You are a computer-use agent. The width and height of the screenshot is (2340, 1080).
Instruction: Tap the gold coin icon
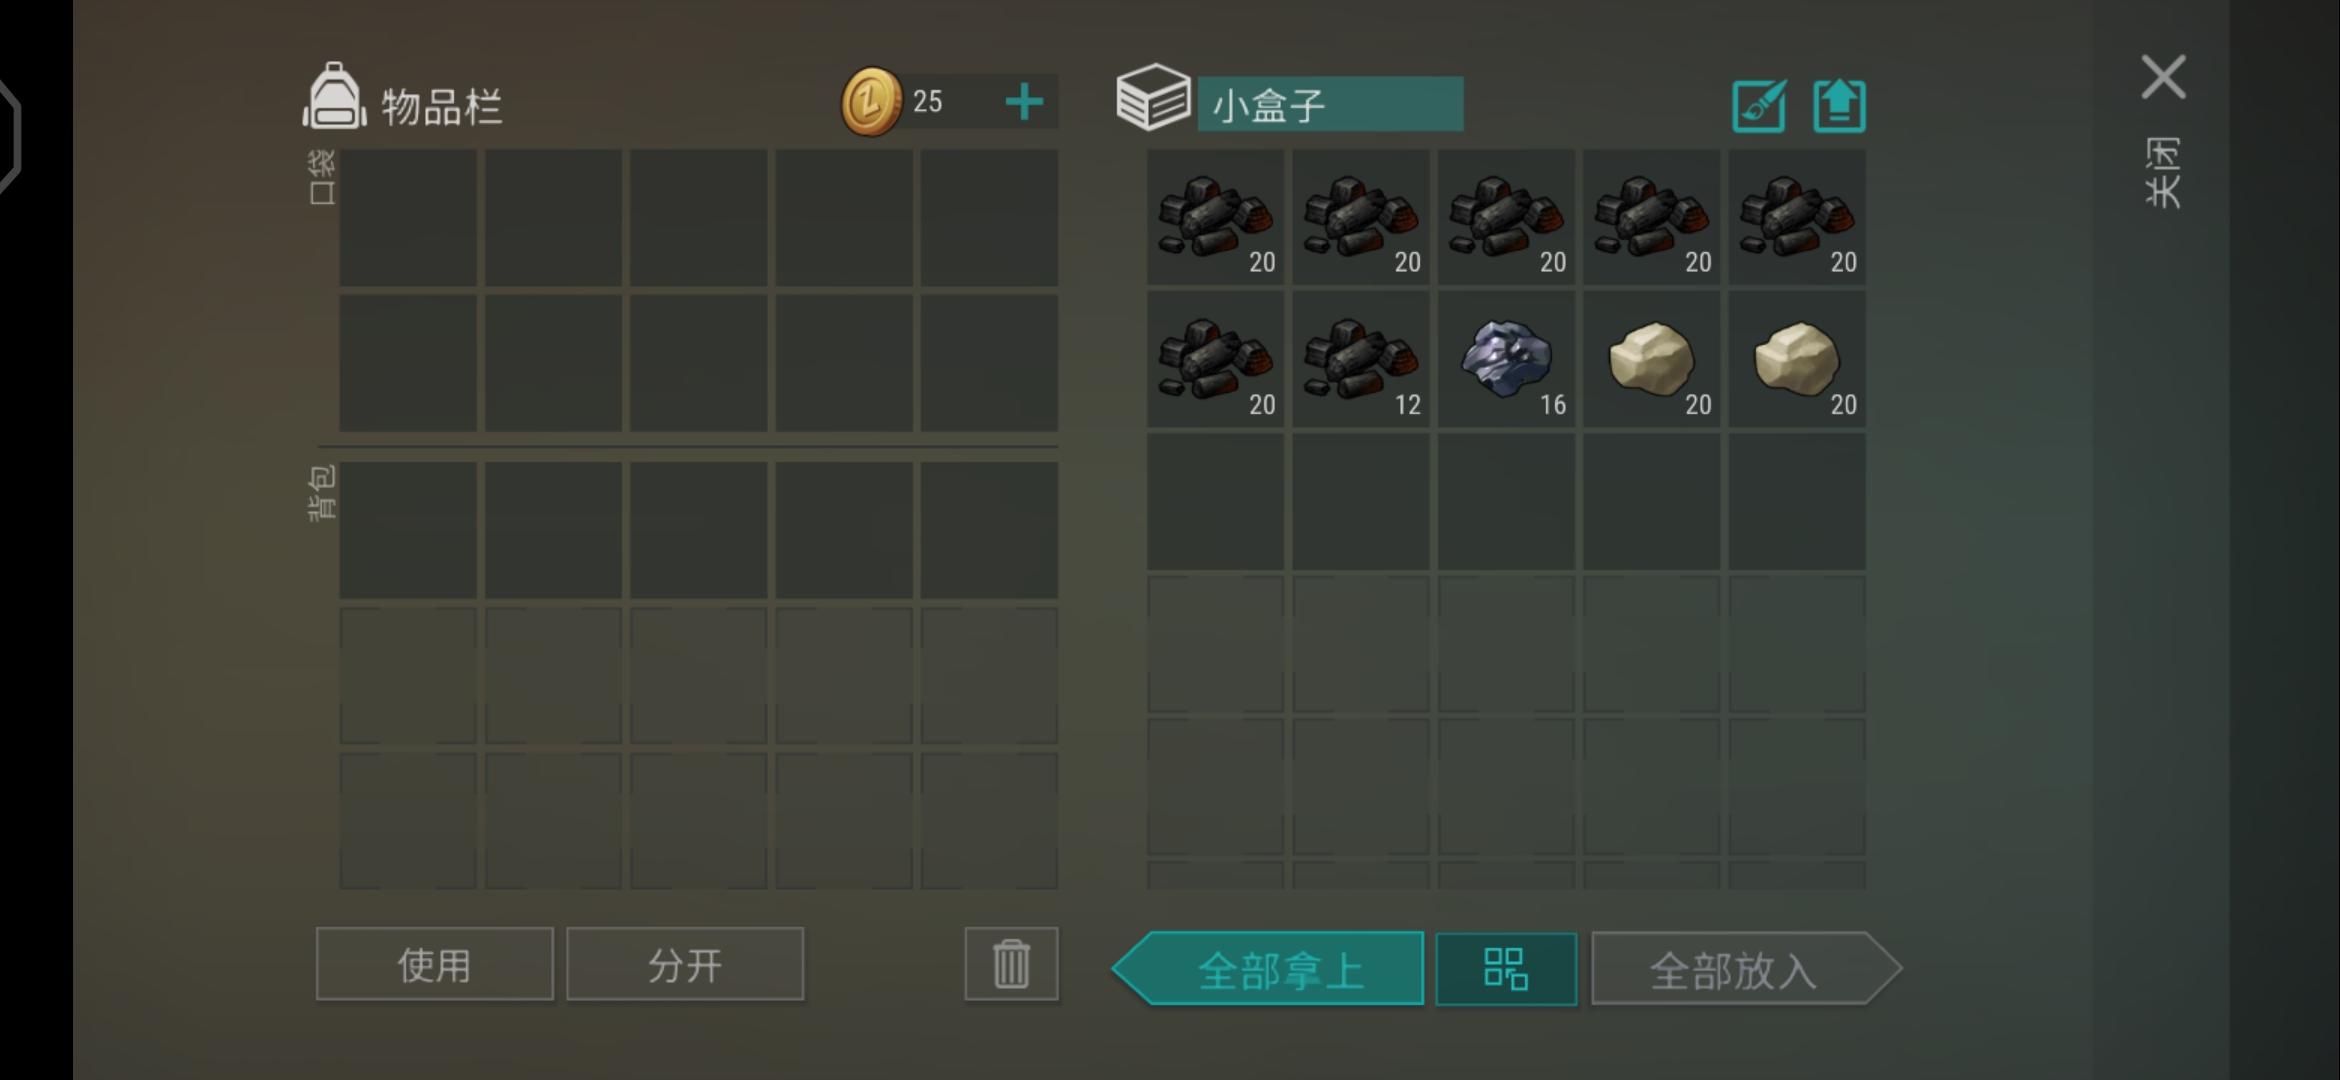tap(871, 101)
